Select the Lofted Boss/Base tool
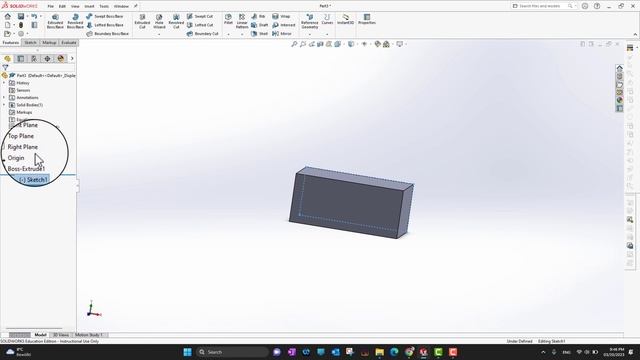 coord(105,25)
